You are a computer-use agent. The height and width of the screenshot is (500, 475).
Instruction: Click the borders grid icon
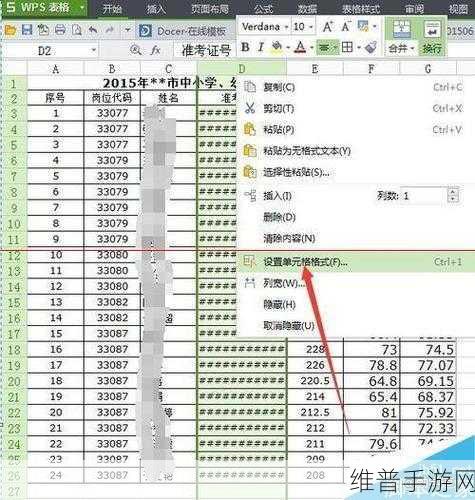point(347,48)
